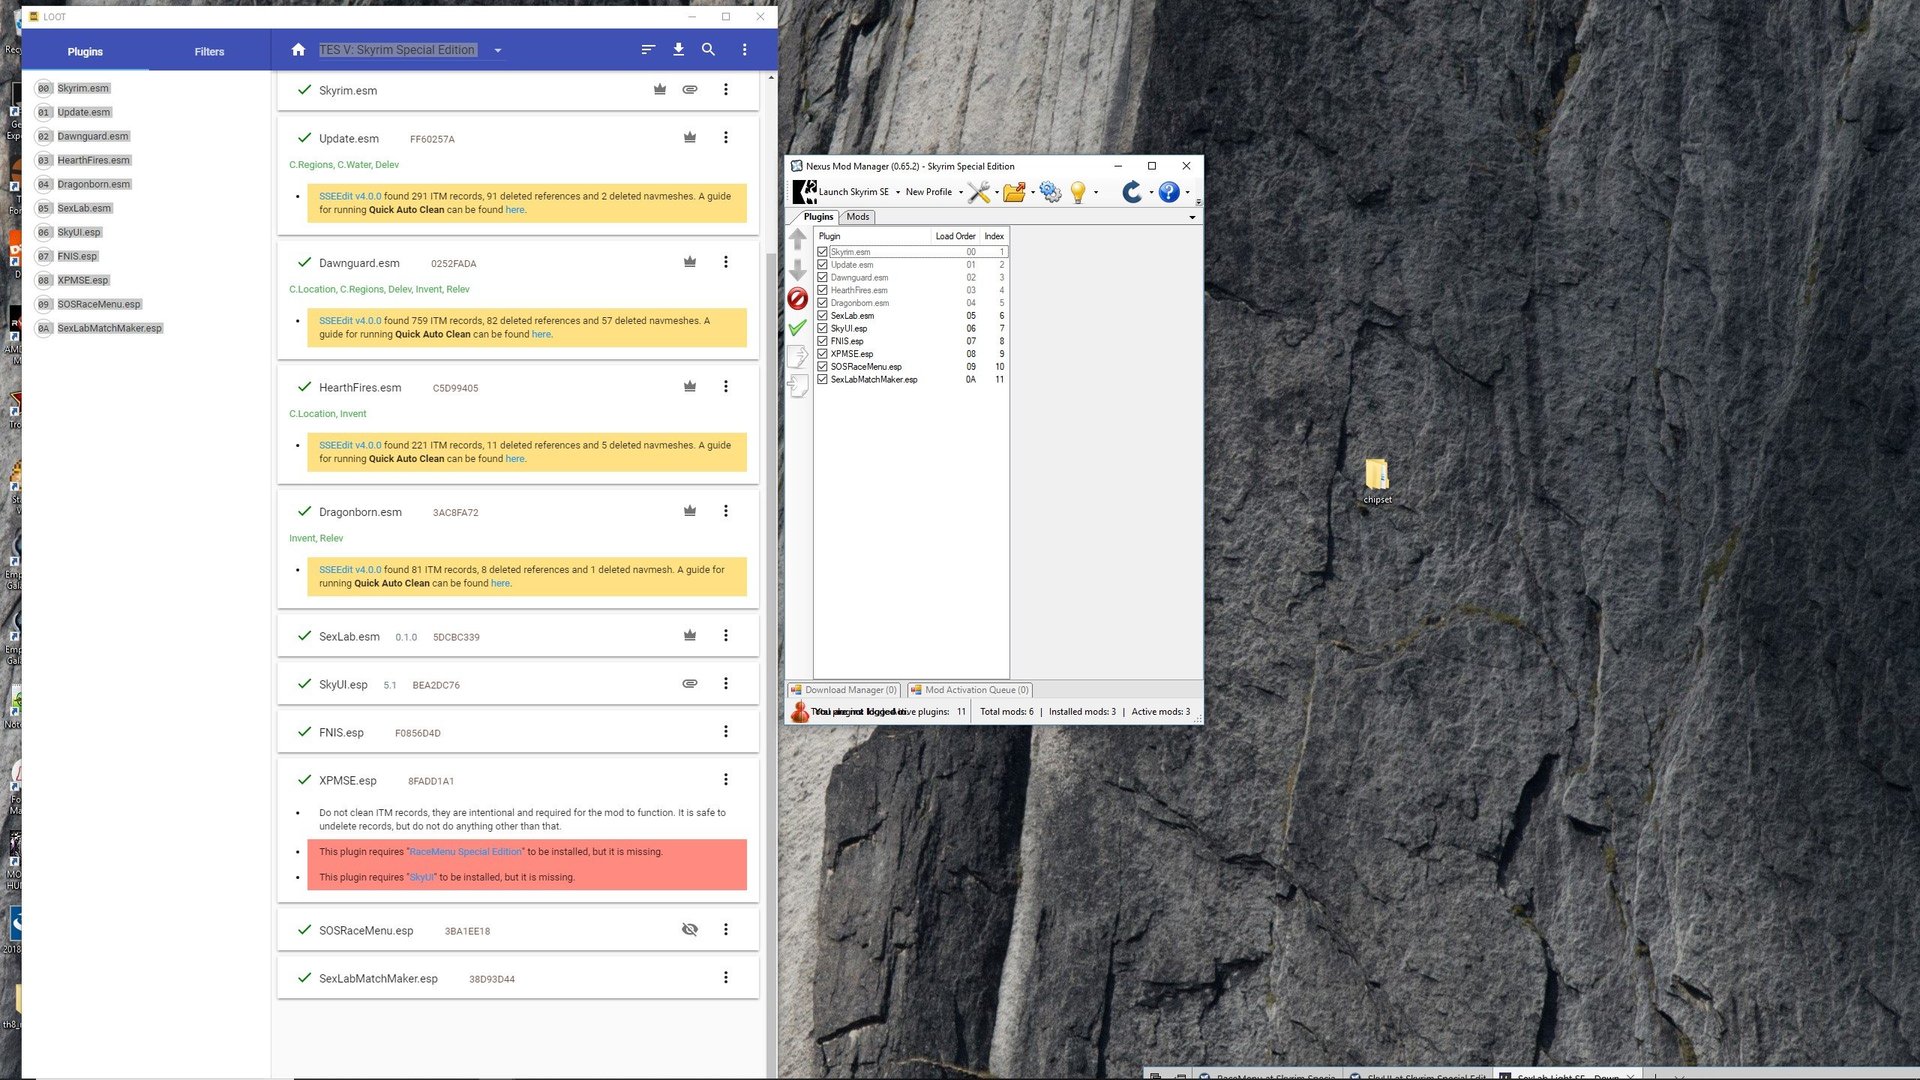Viewport: 1920px width, 1080px height.
Task: Click the lightbulb tips icon in Nexus
Action: click(1078, 192)
